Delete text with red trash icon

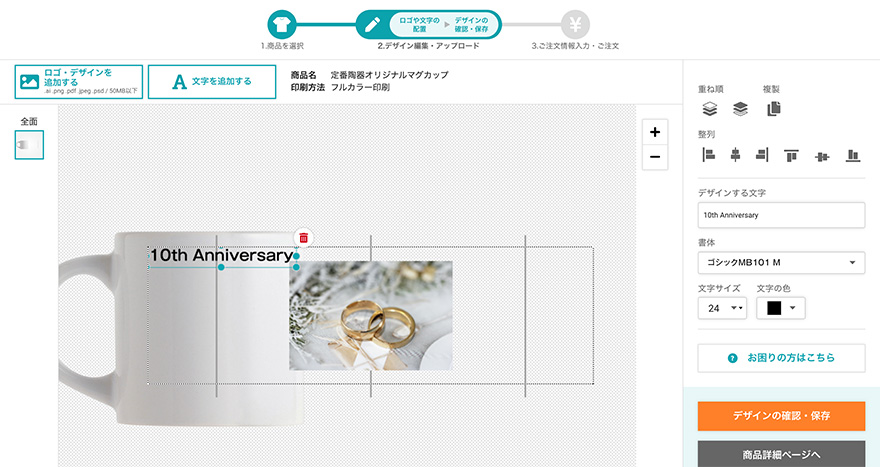tap(304, 238)
